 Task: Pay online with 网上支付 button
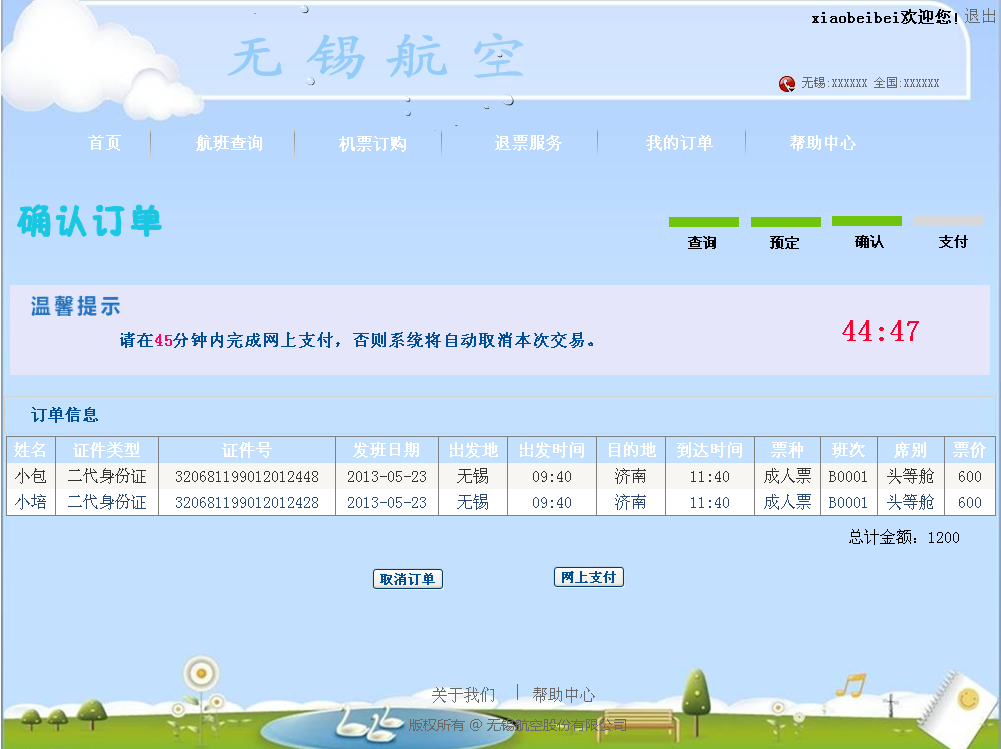[589, 577]
